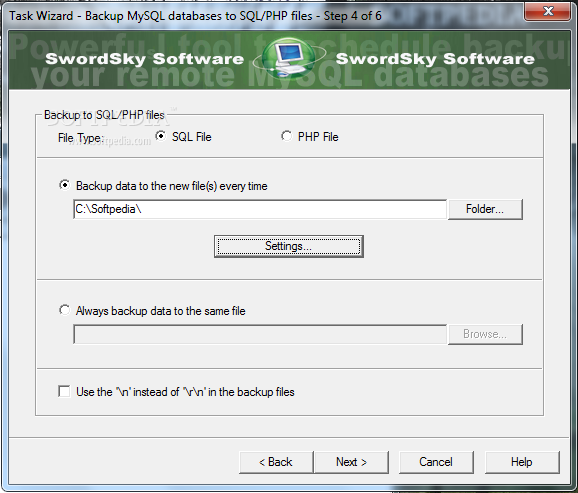
Task: Click the 'File Type:' label
Action: coord(81,138)
